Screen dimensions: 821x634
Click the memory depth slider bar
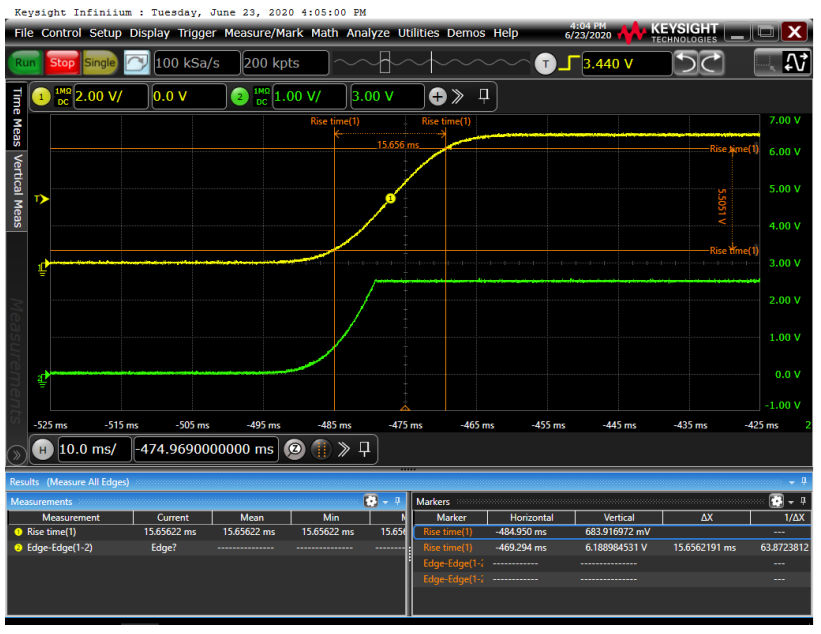430,64
